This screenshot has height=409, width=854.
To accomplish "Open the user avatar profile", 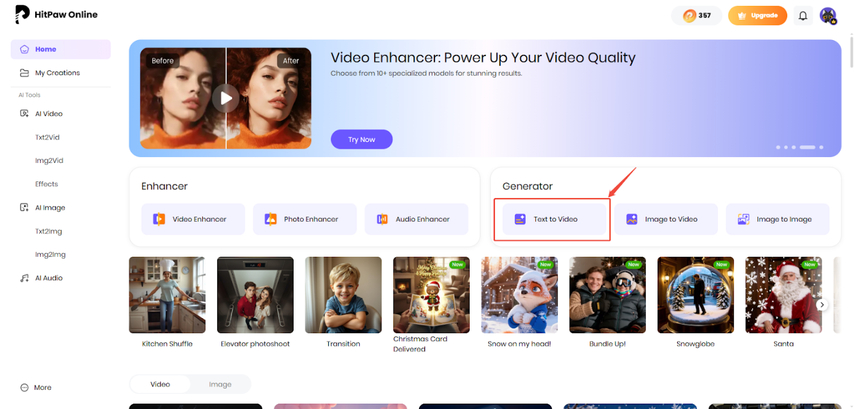I will (828, 15).
